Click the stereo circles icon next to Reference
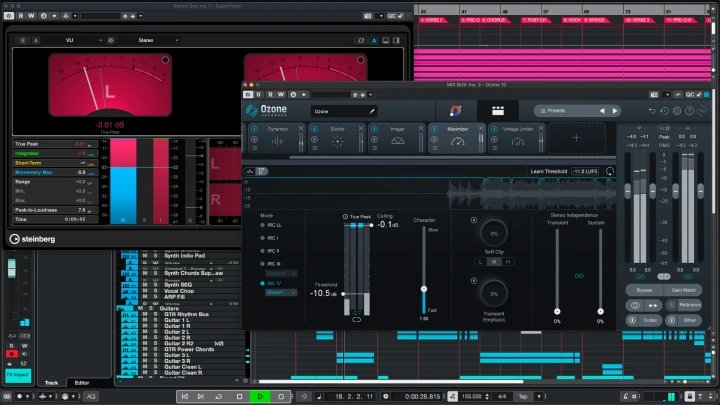The width and height of the screenshot is (720, 405). tap(635, 305)
